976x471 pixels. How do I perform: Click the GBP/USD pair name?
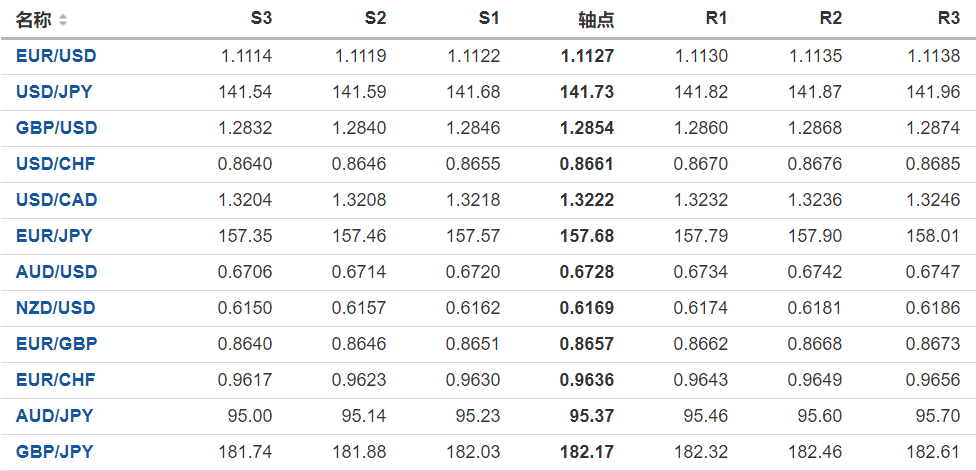pyautogui.click(x=56, y=128)
